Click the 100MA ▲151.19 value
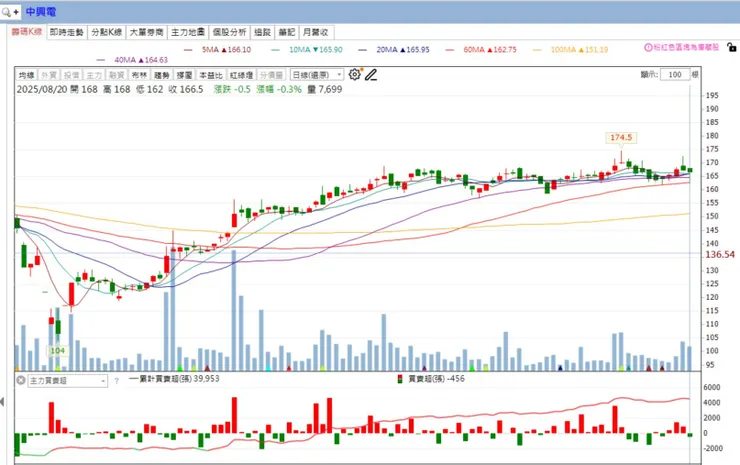Screen dimensions: 740x465 pyautogui.click(x=580, y=50)
